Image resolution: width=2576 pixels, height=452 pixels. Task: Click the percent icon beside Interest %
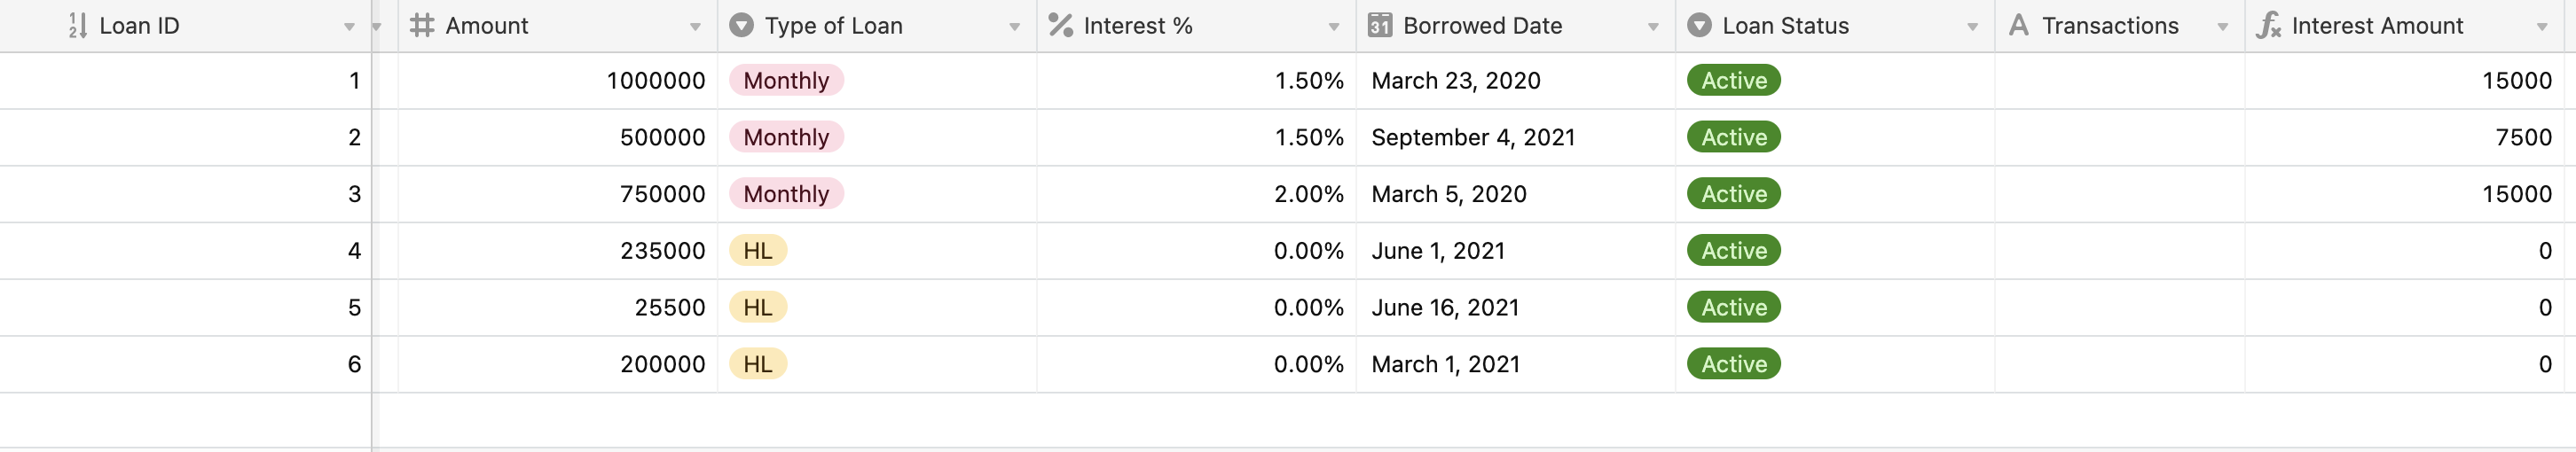(x=1060, y=25)
